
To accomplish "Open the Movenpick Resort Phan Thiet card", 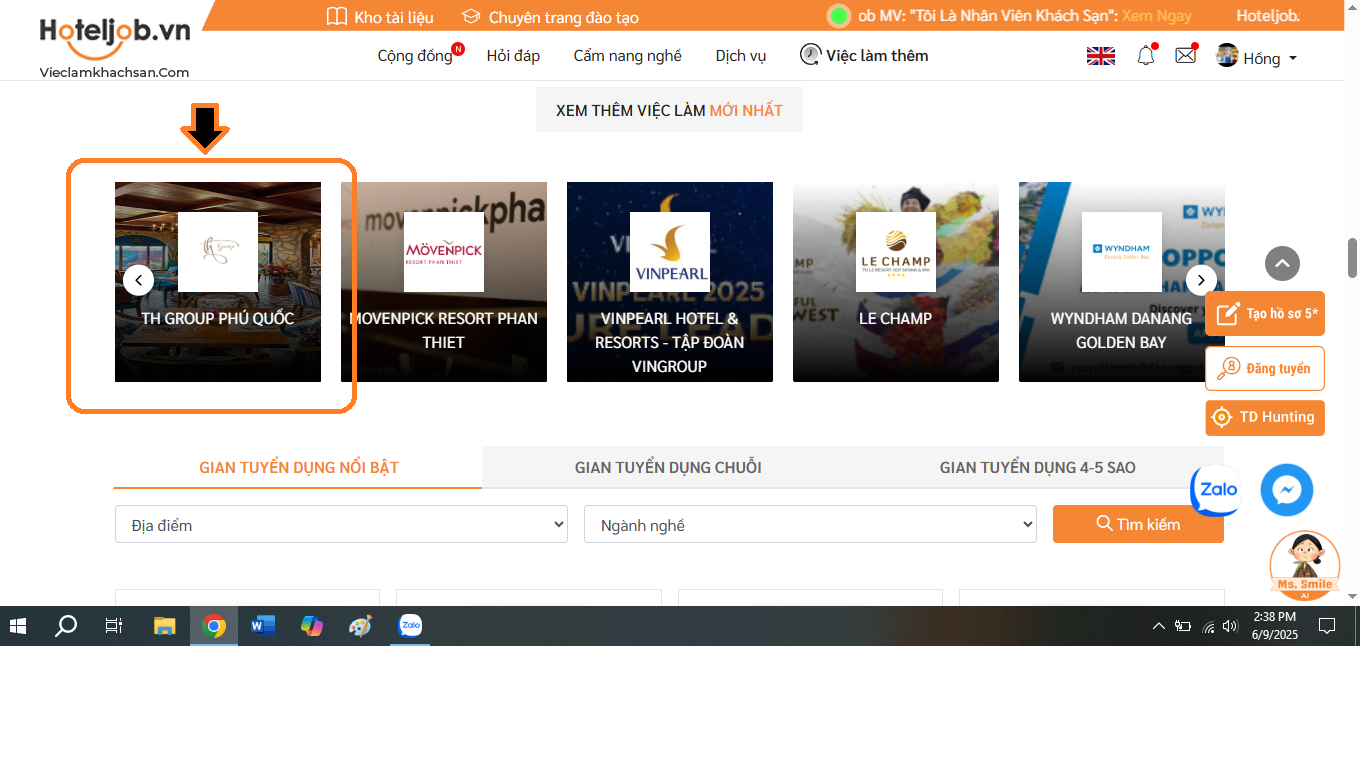I will [x=444, y=282].
